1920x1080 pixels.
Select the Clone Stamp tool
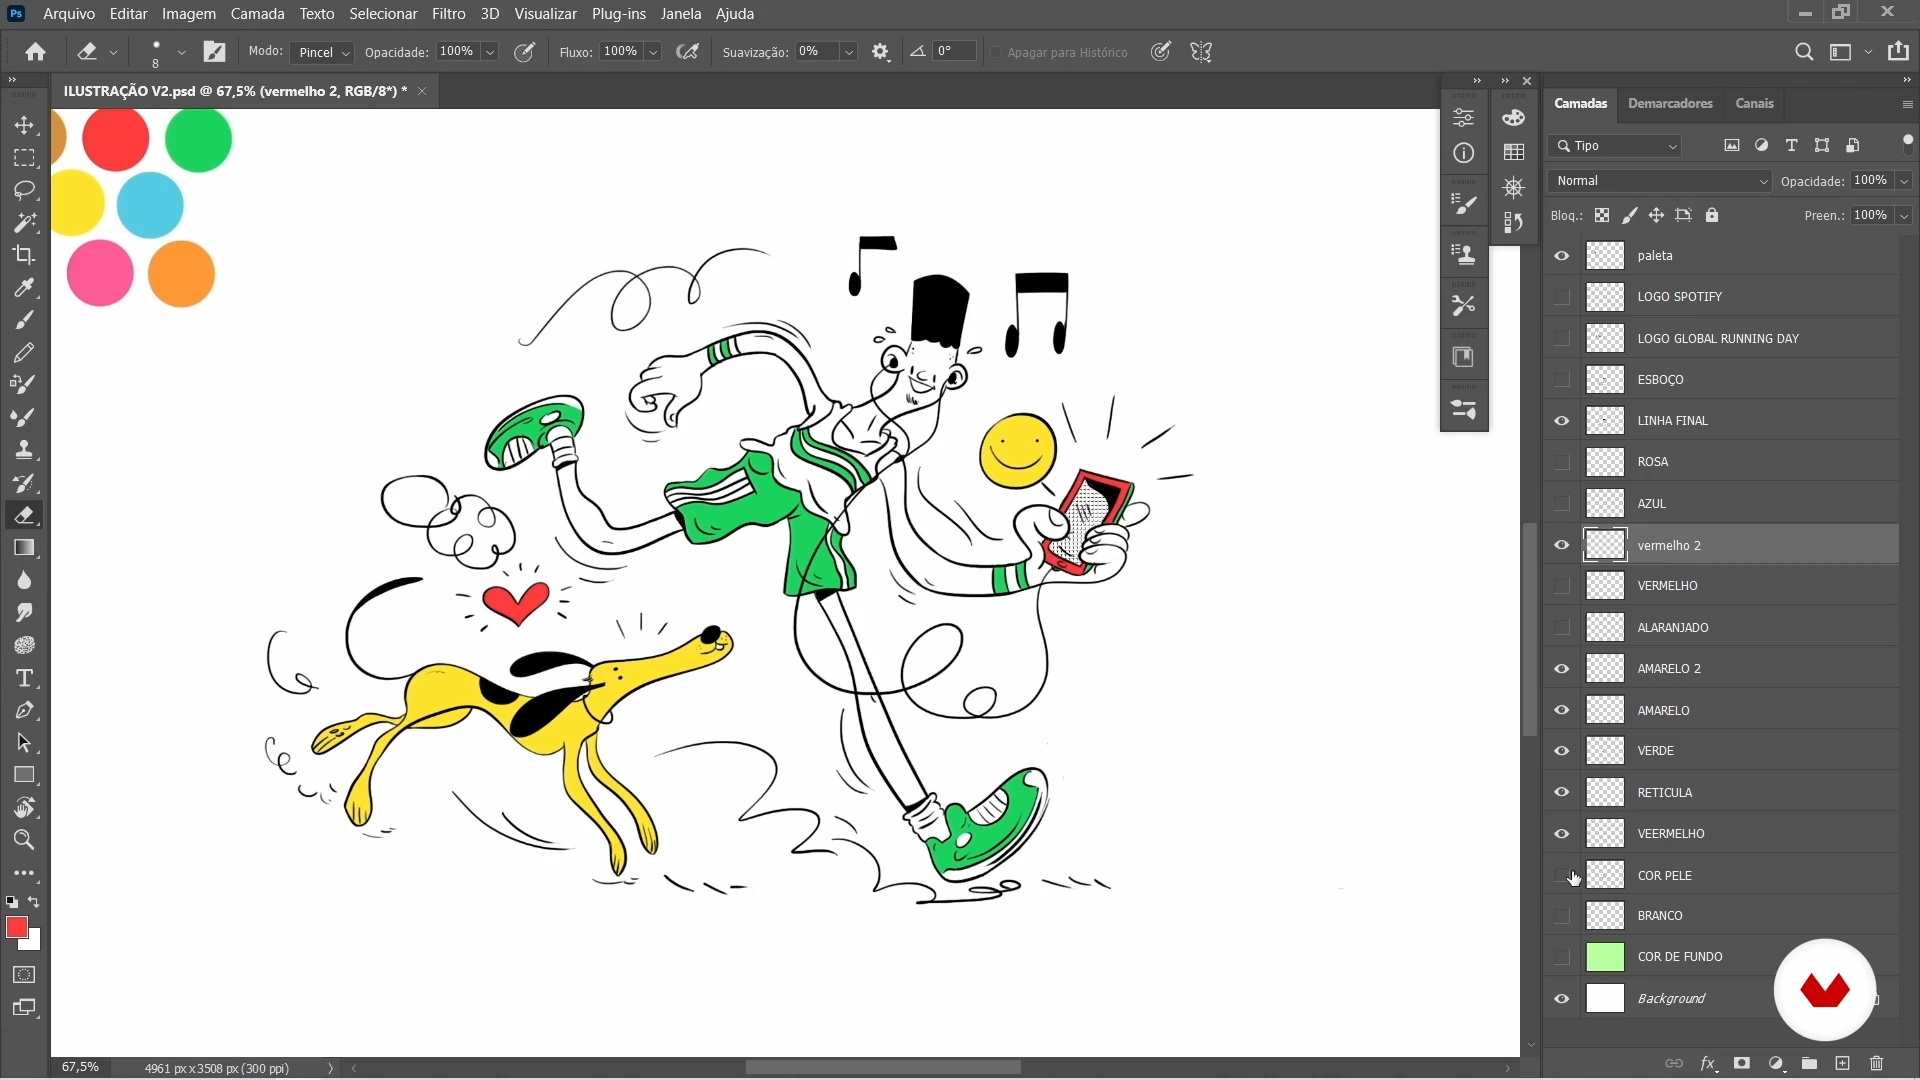24,450
